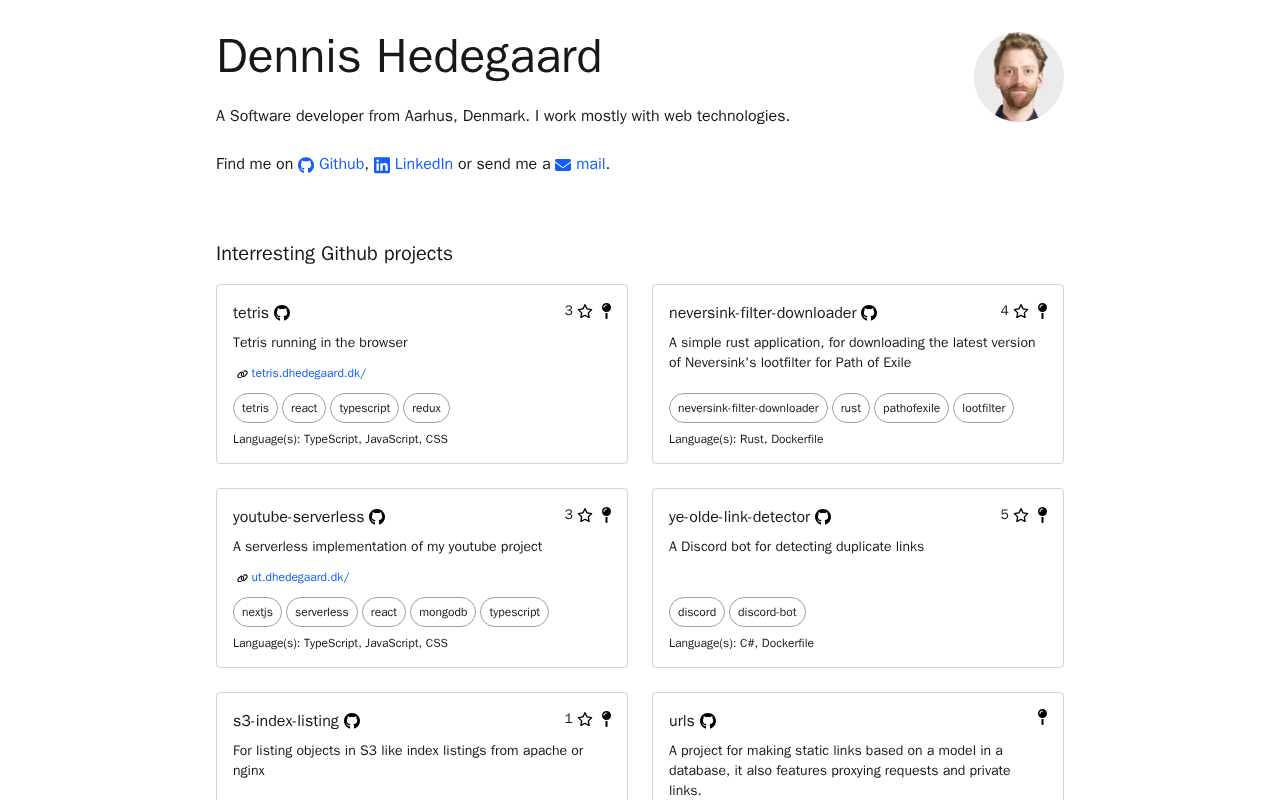The width and height of the screenshot is (1280, 800).
Task: Click the pin icon on neversink-filter-downloader card
Action: click(1042, 311)
